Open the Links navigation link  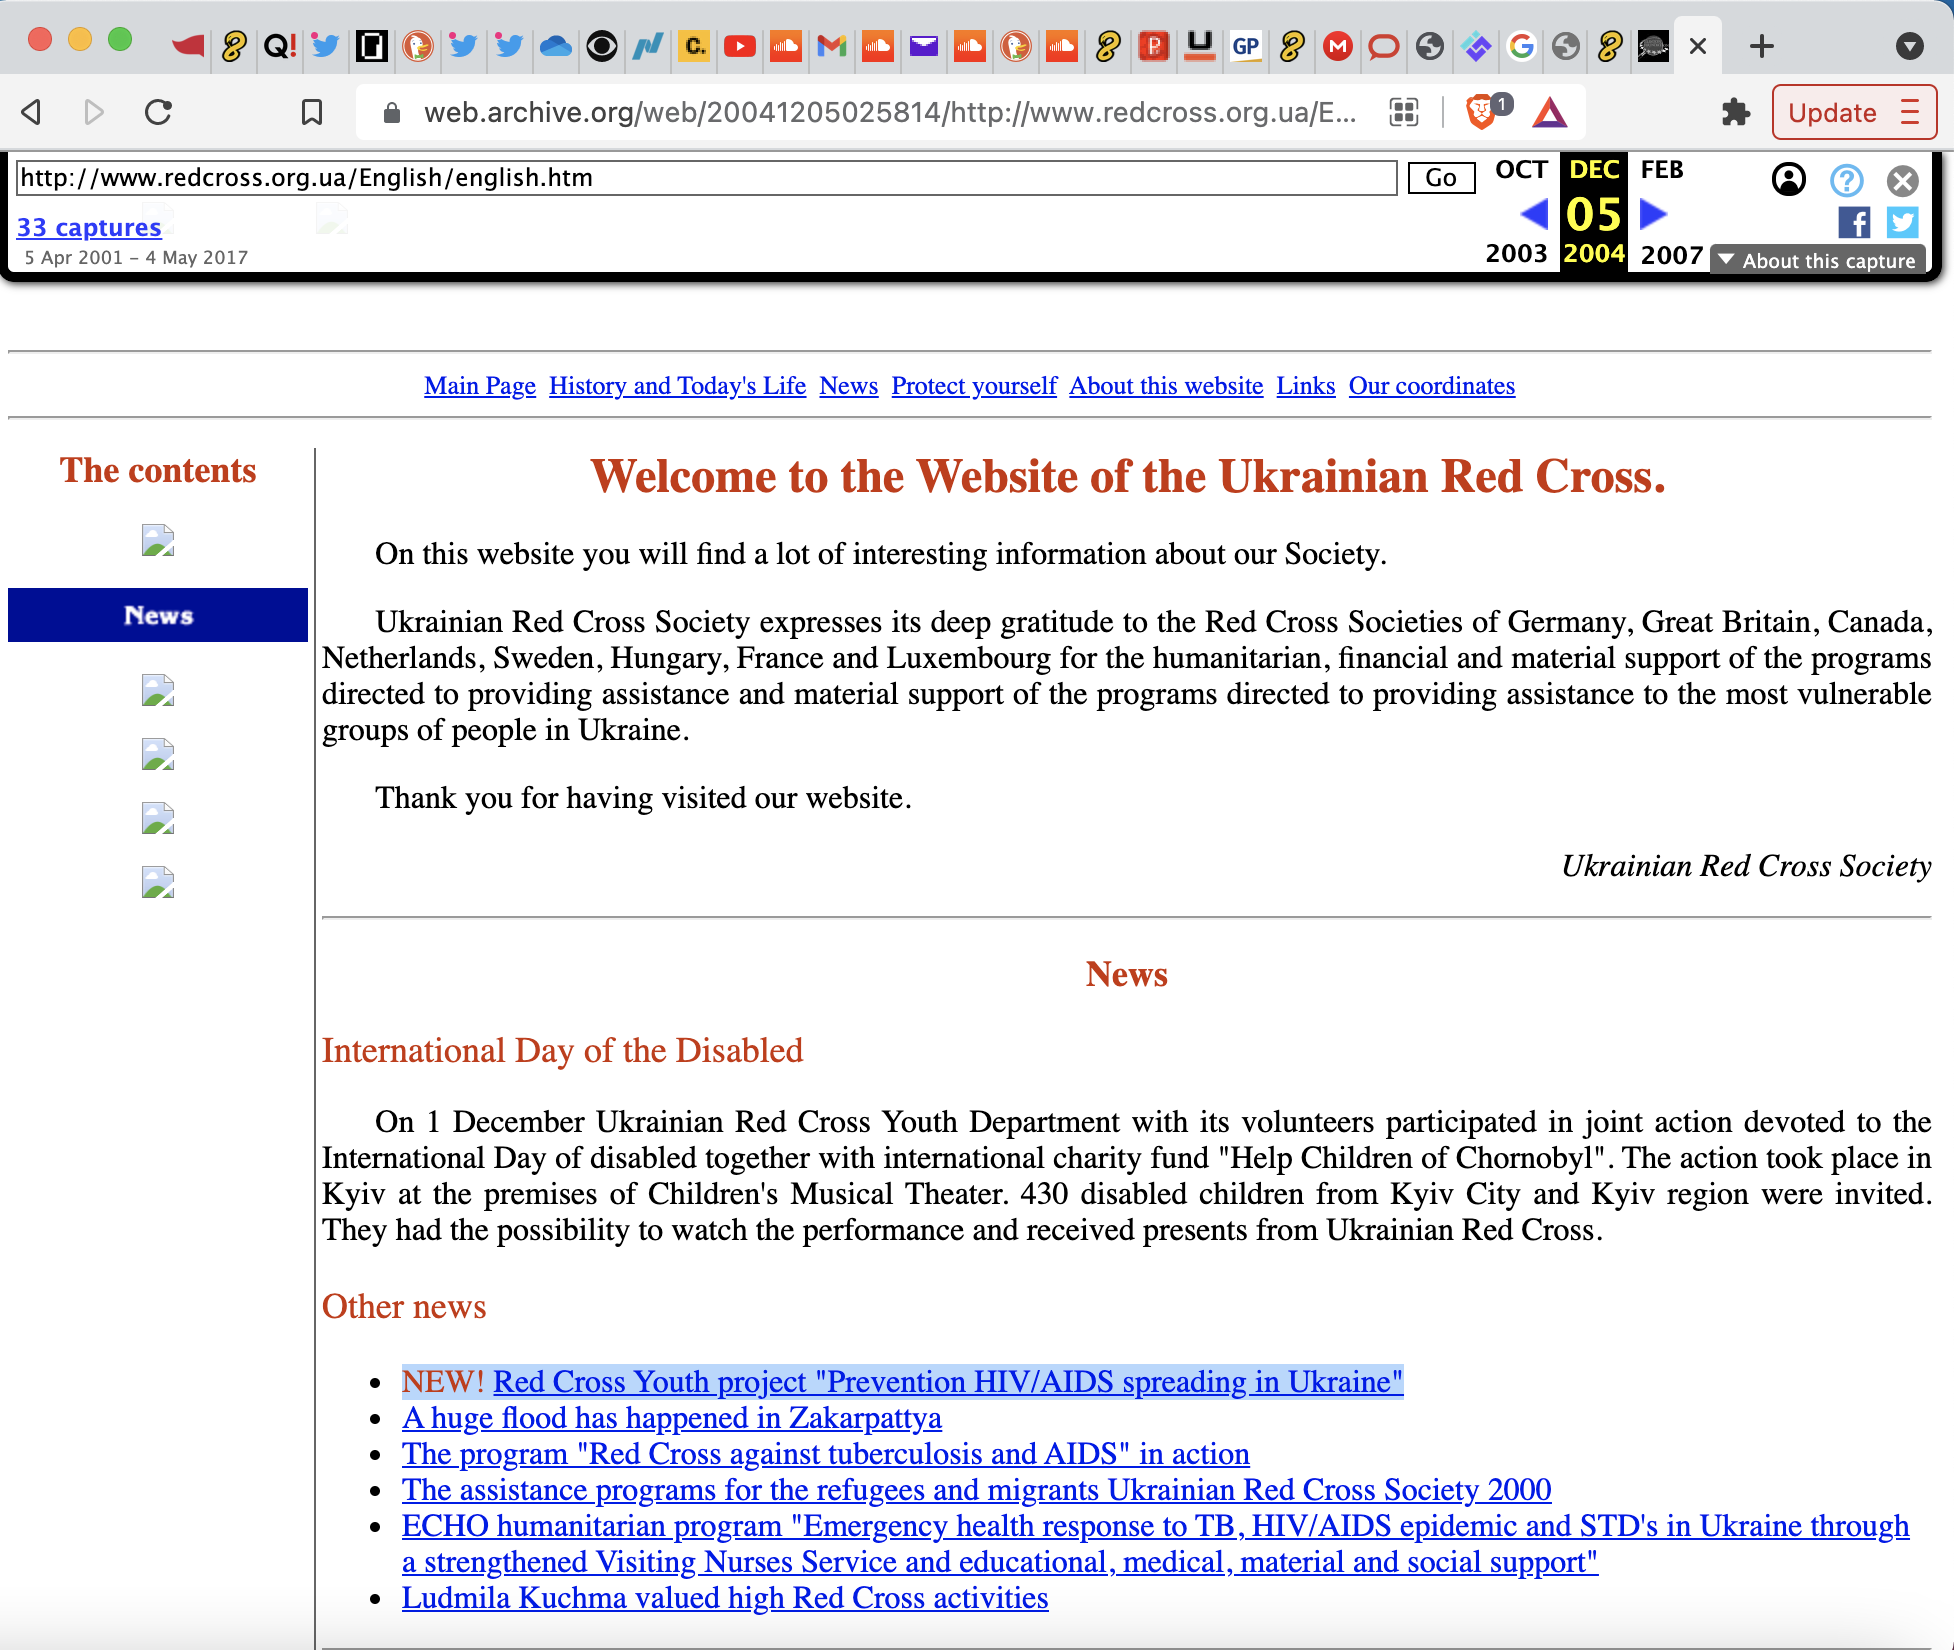tap(1305, 386)
